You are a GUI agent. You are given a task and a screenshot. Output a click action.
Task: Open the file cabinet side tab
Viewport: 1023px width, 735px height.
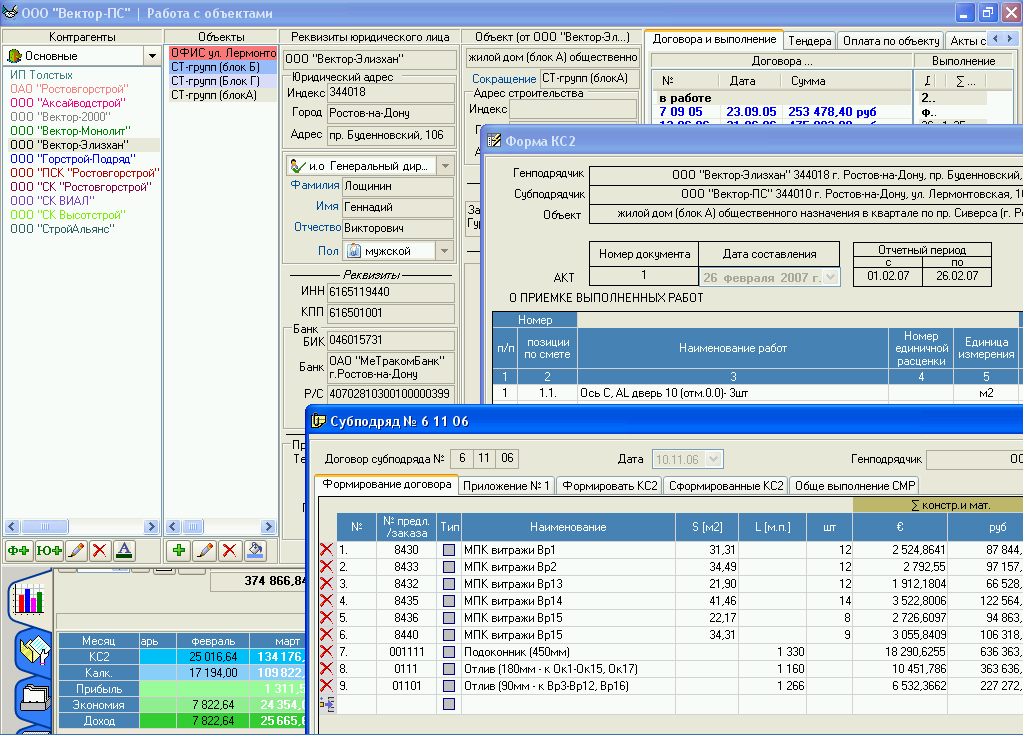point(34,697)
